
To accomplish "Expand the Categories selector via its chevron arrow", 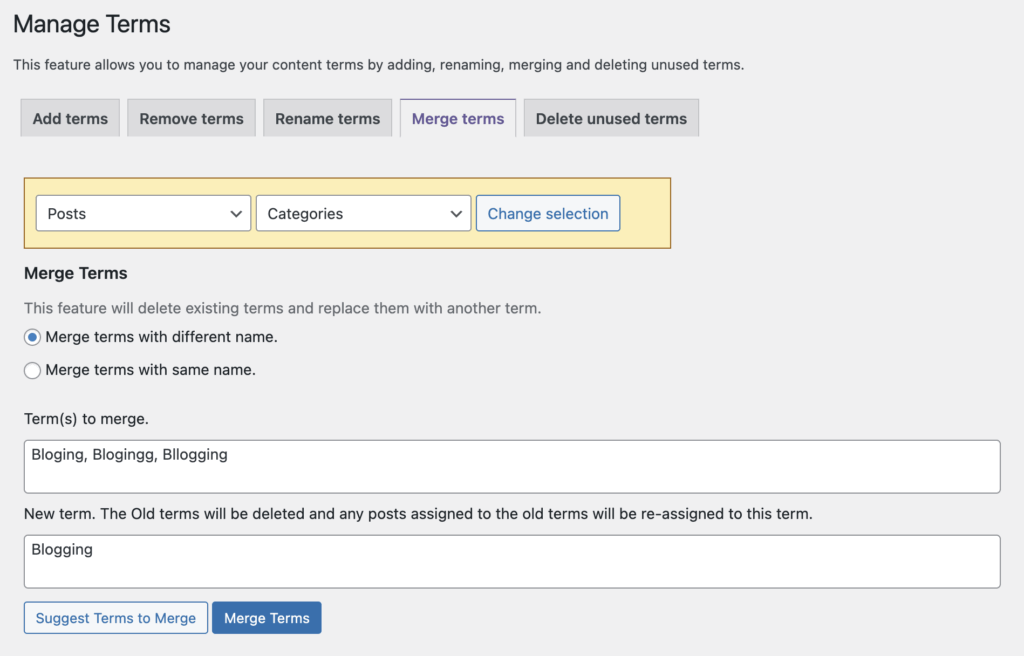I will [458, 213].
